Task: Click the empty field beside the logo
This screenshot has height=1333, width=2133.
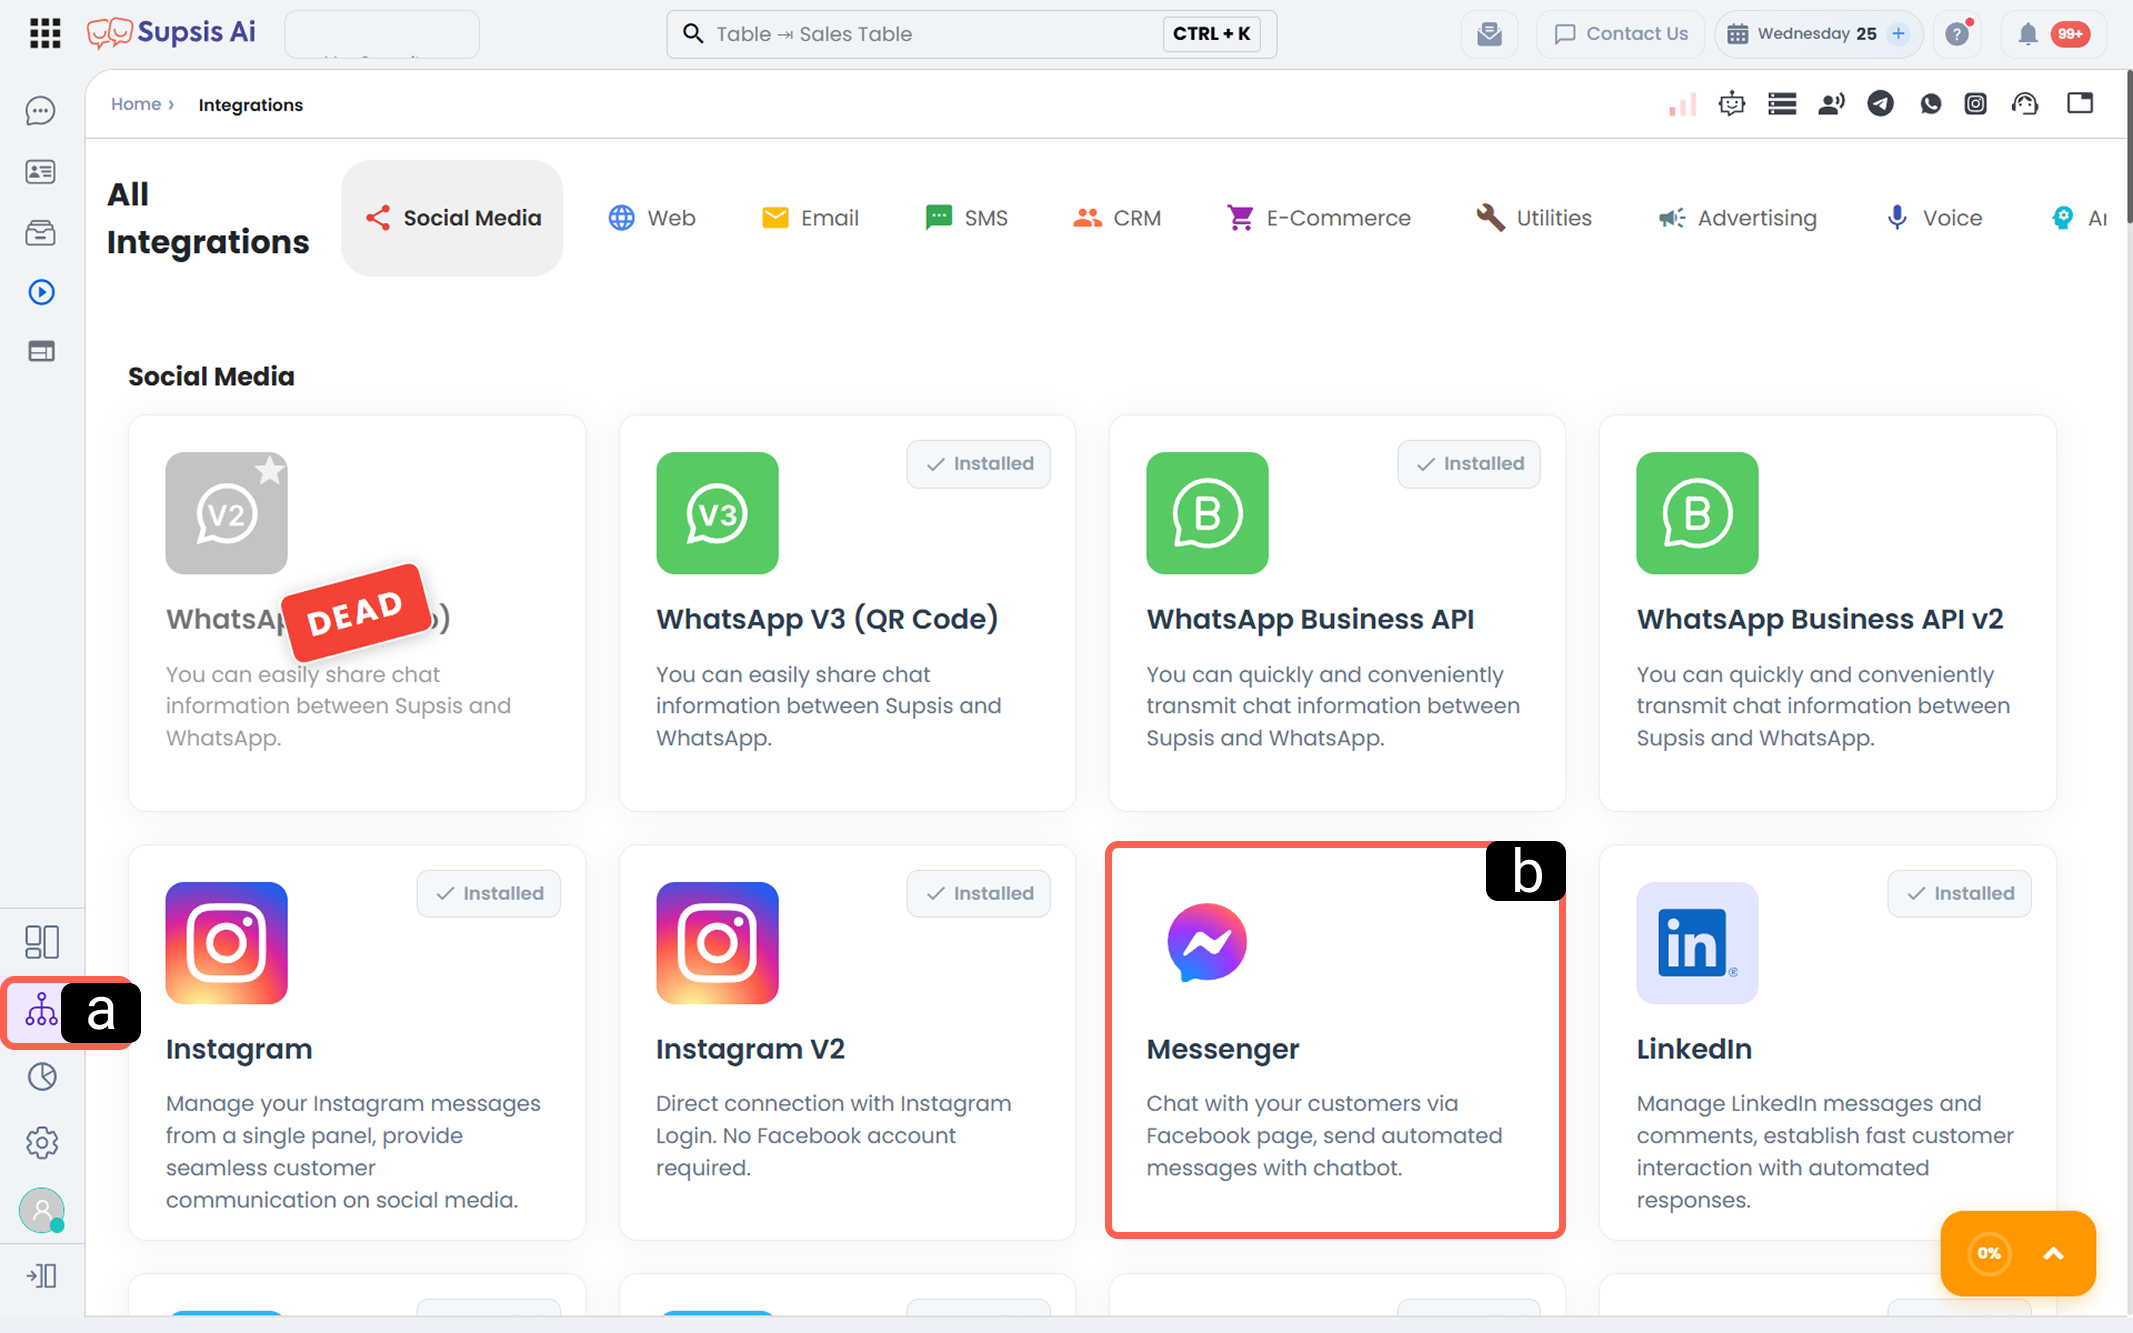Action: point(382,34)
